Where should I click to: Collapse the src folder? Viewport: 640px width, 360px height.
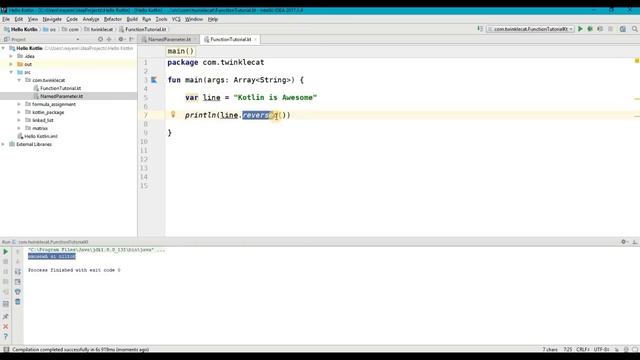tap(11, 72)
